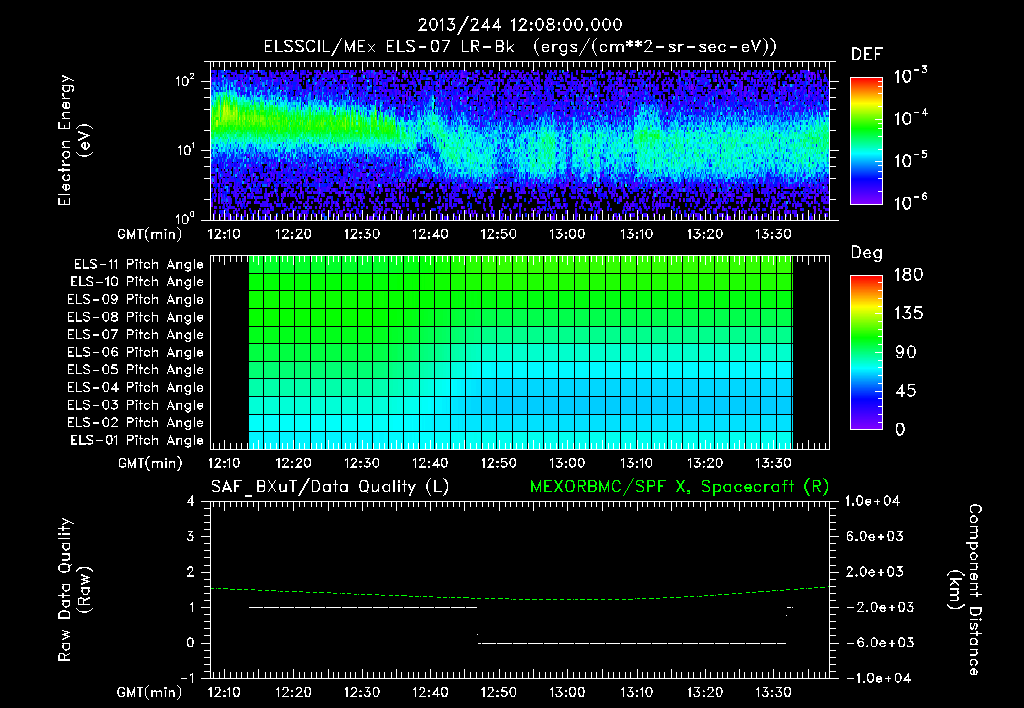Select the Raw Data Quality (Raw) axis label

(74, 590)
